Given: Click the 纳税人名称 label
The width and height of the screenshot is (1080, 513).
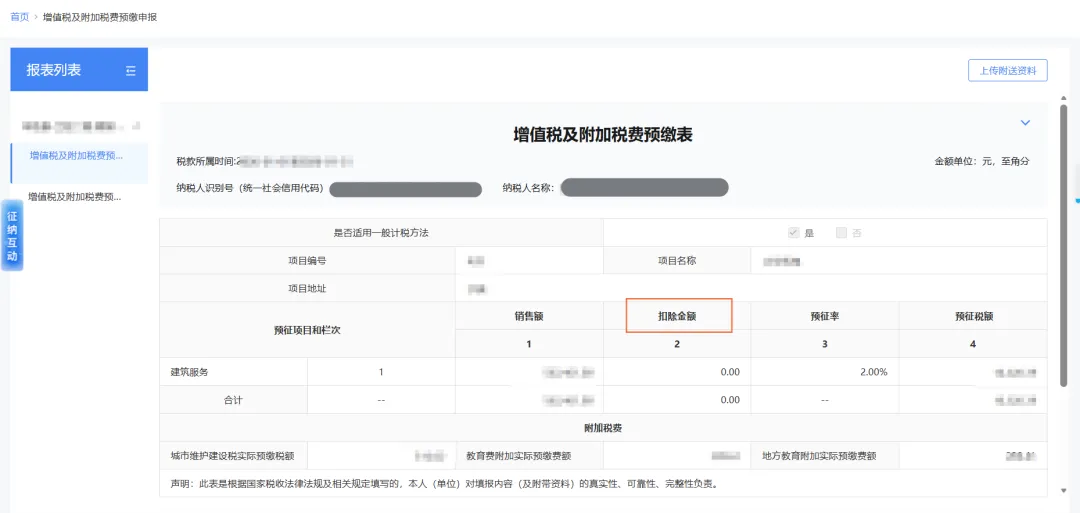Looking at the screenshot, I should click(528, 188).
